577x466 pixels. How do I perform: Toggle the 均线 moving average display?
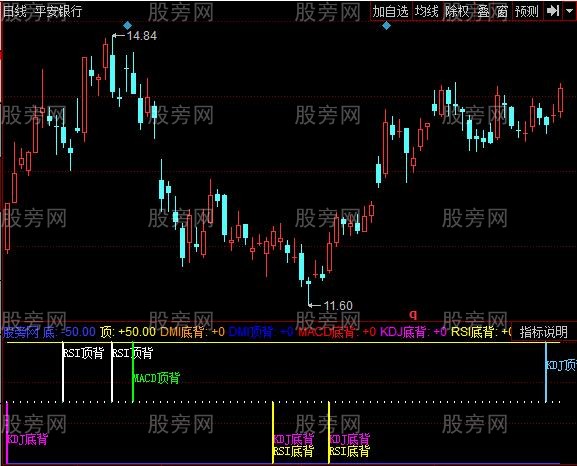[x=426, y=11]
